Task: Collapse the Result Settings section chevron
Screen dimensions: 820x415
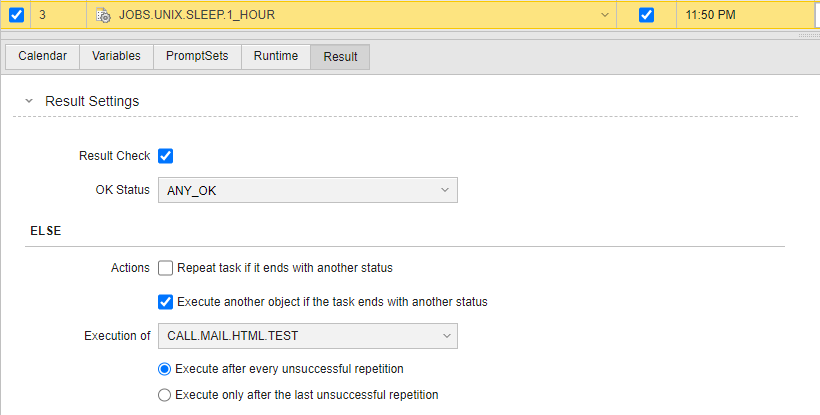Action: 29,101
